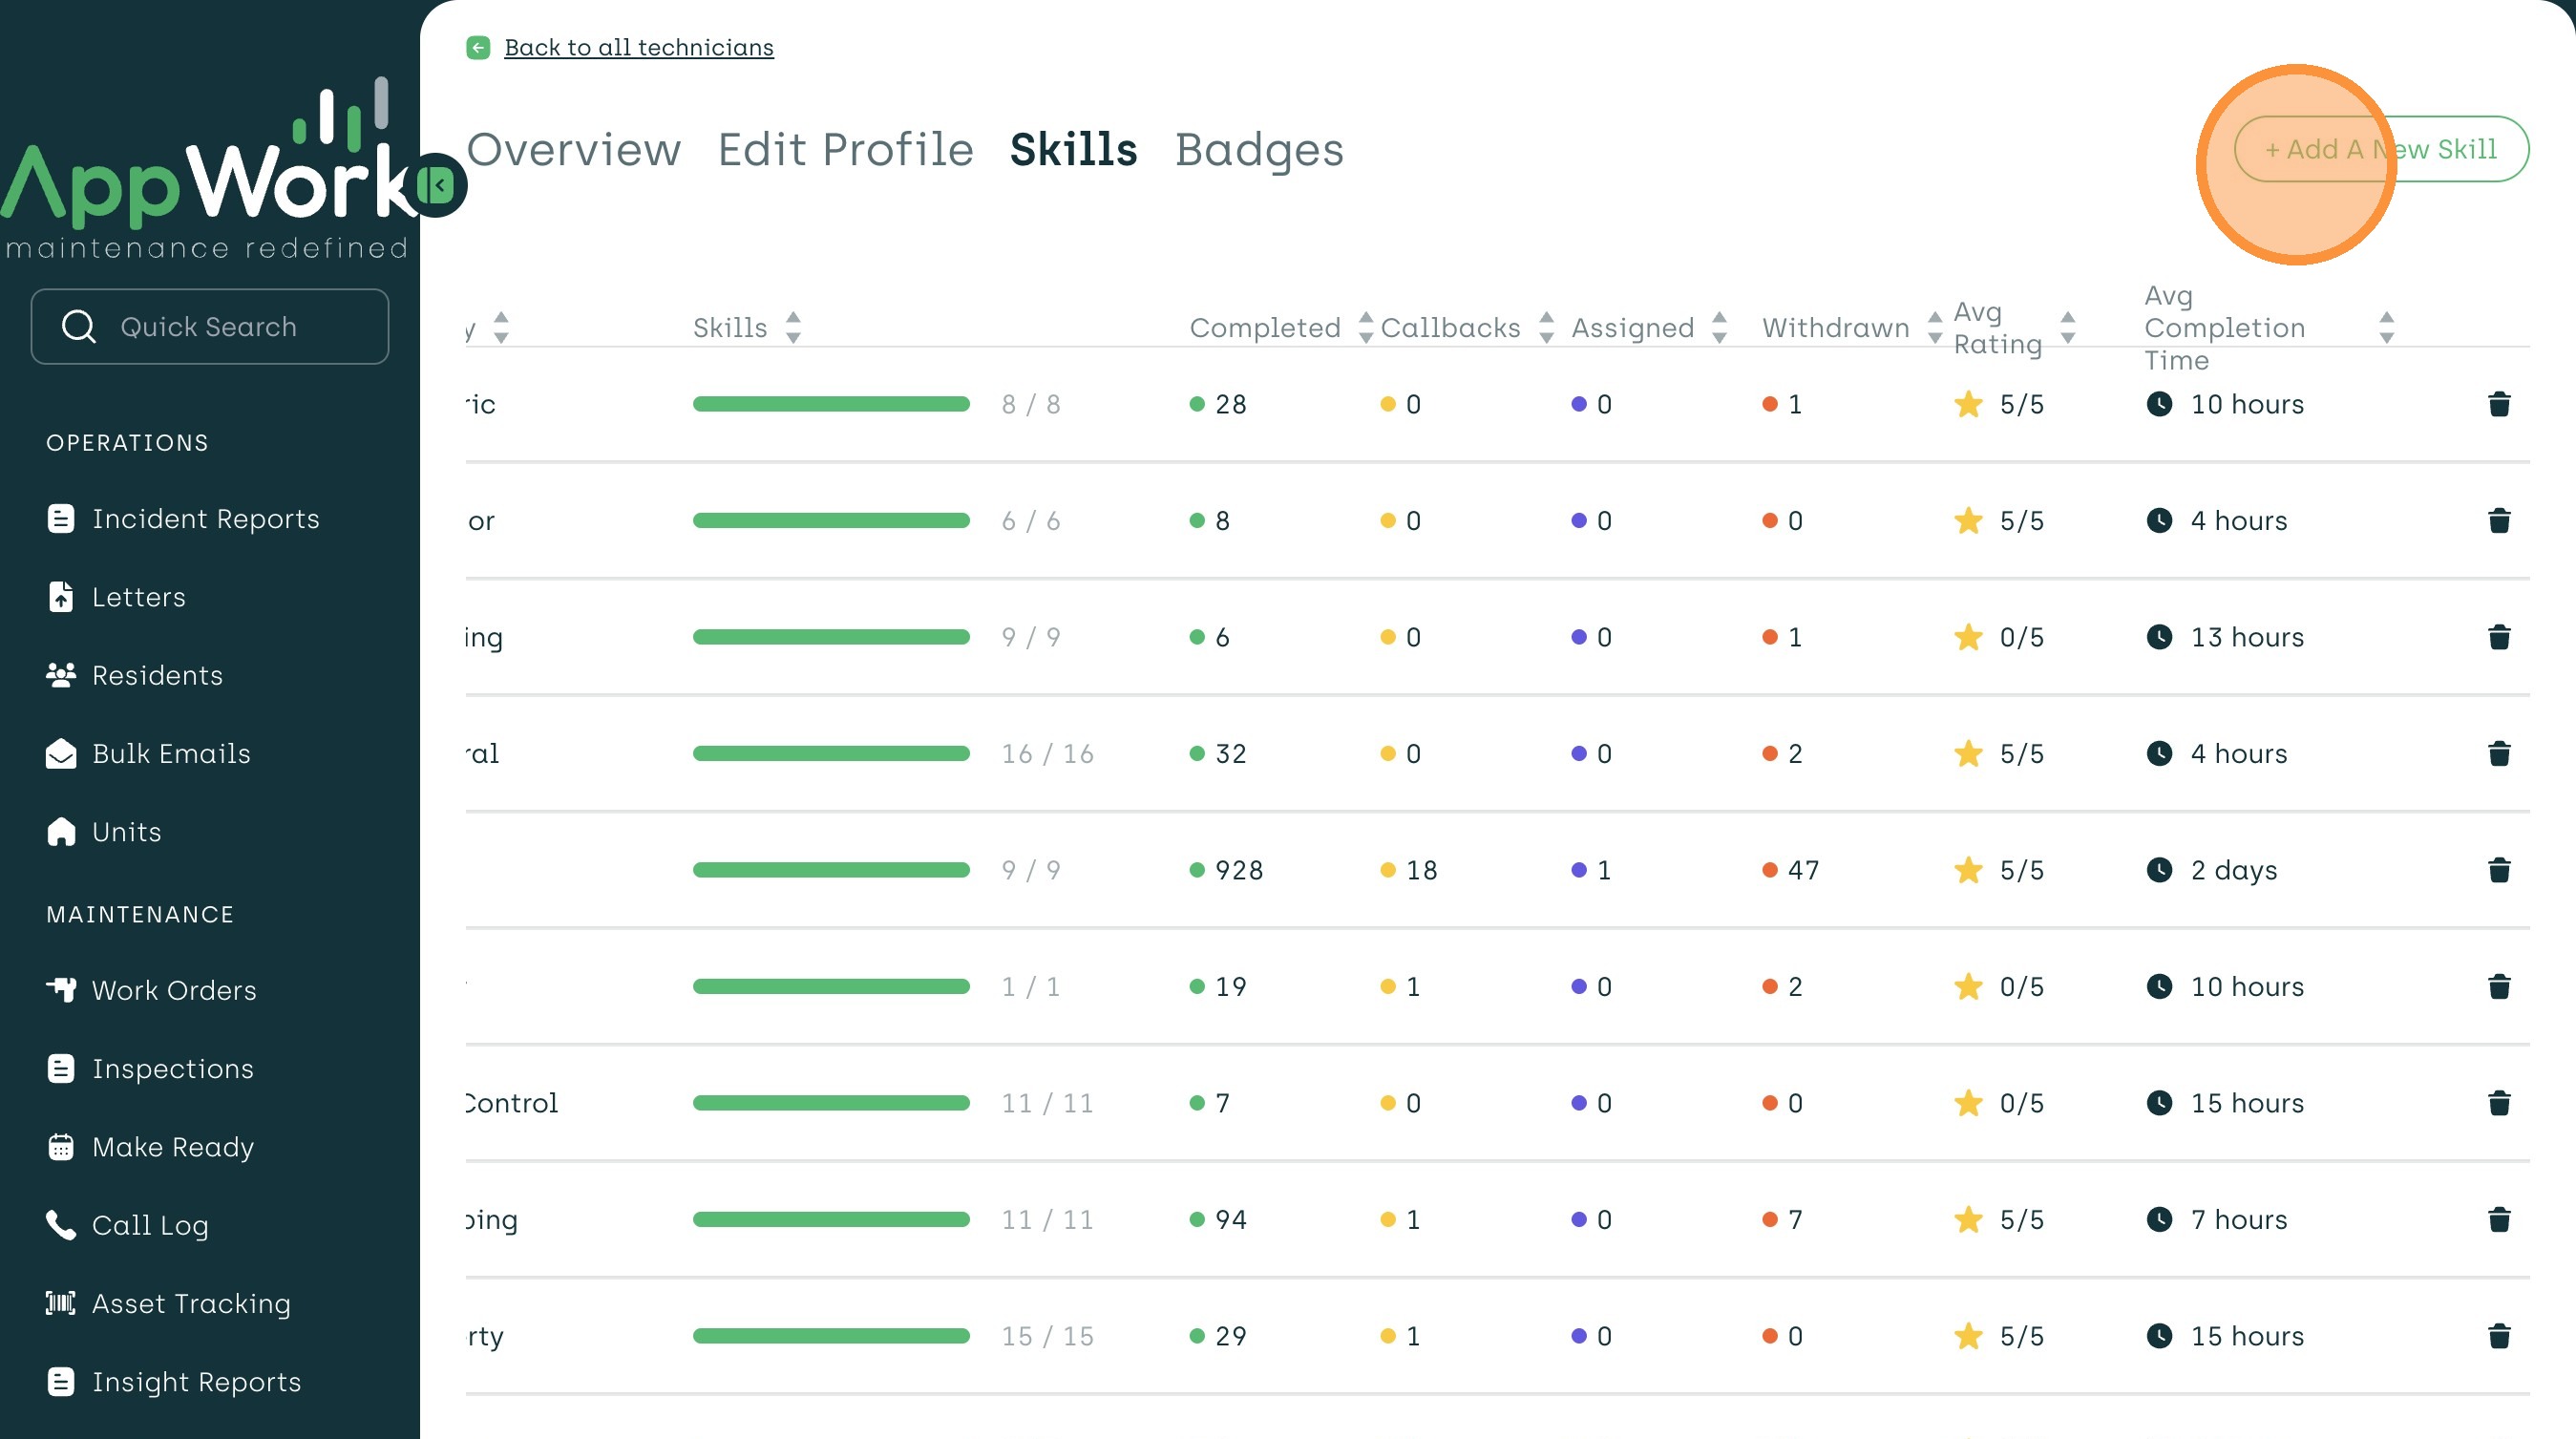Click the 16 / 16 skills progress bar
The height and width of the screenshot is (1439, 2576).
(830, 754)
